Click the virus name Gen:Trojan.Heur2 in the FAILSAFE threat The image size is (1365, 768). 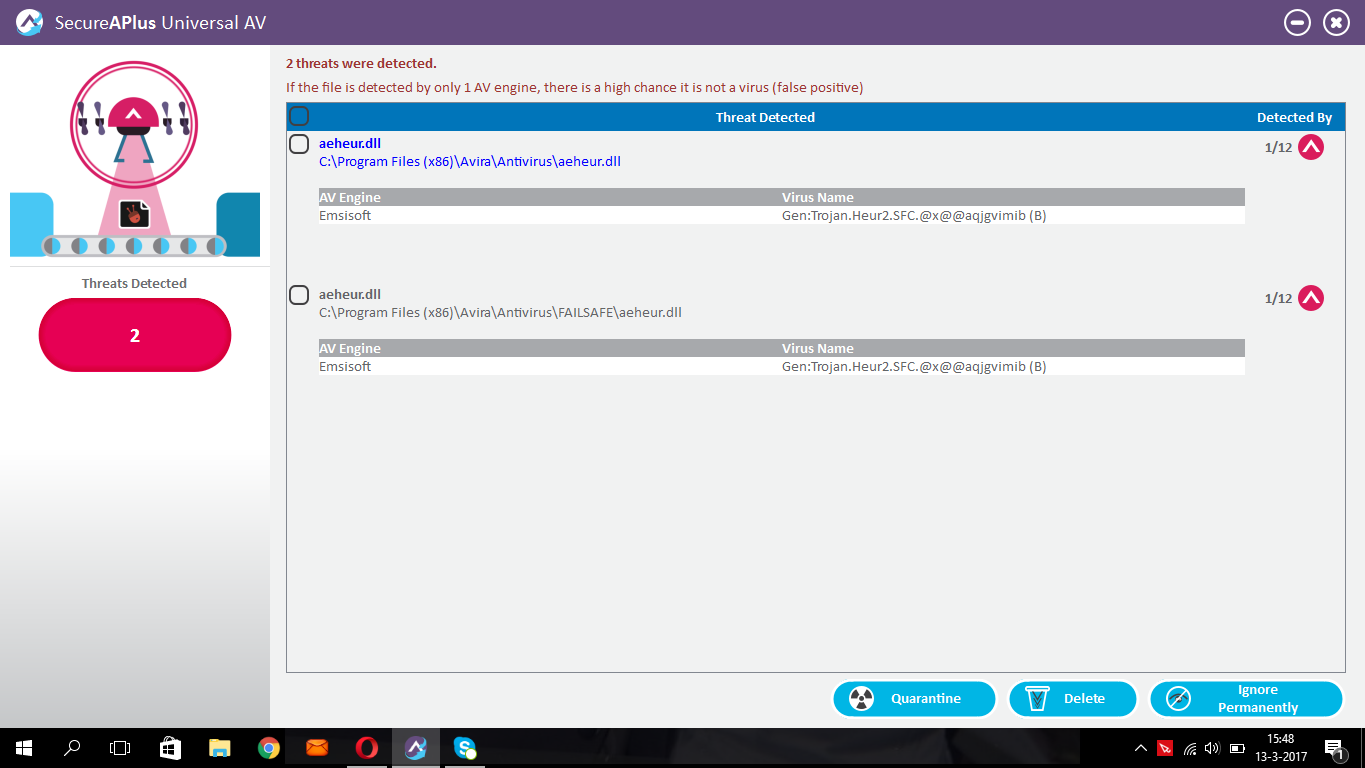pyautogui.click(x=914, y=366)
